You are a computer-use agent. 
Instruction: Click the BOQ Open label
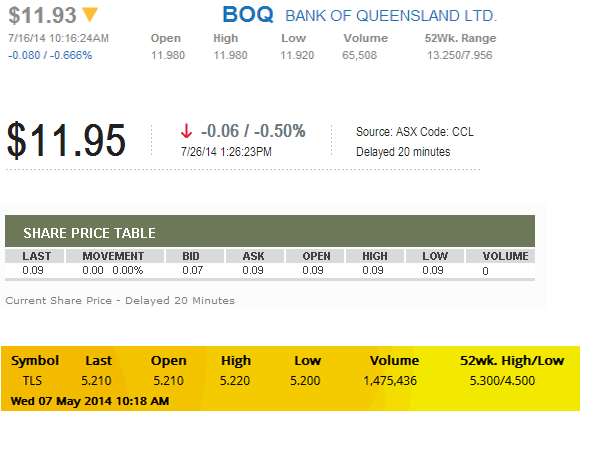tap(165, 38)
